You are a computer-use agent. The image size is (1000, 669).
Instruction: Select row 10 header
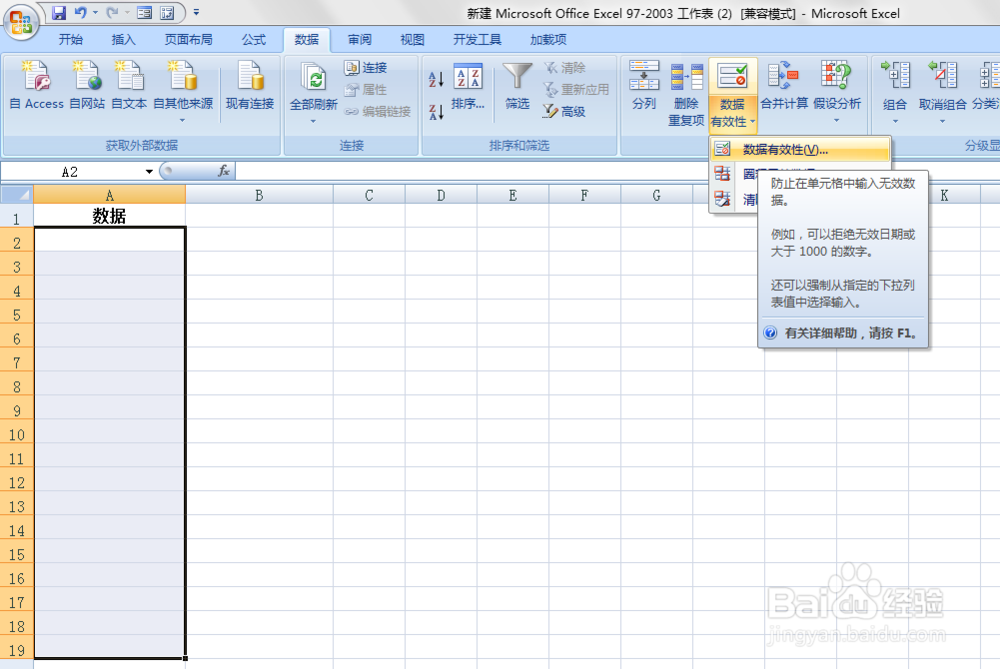tap(17, 434)
